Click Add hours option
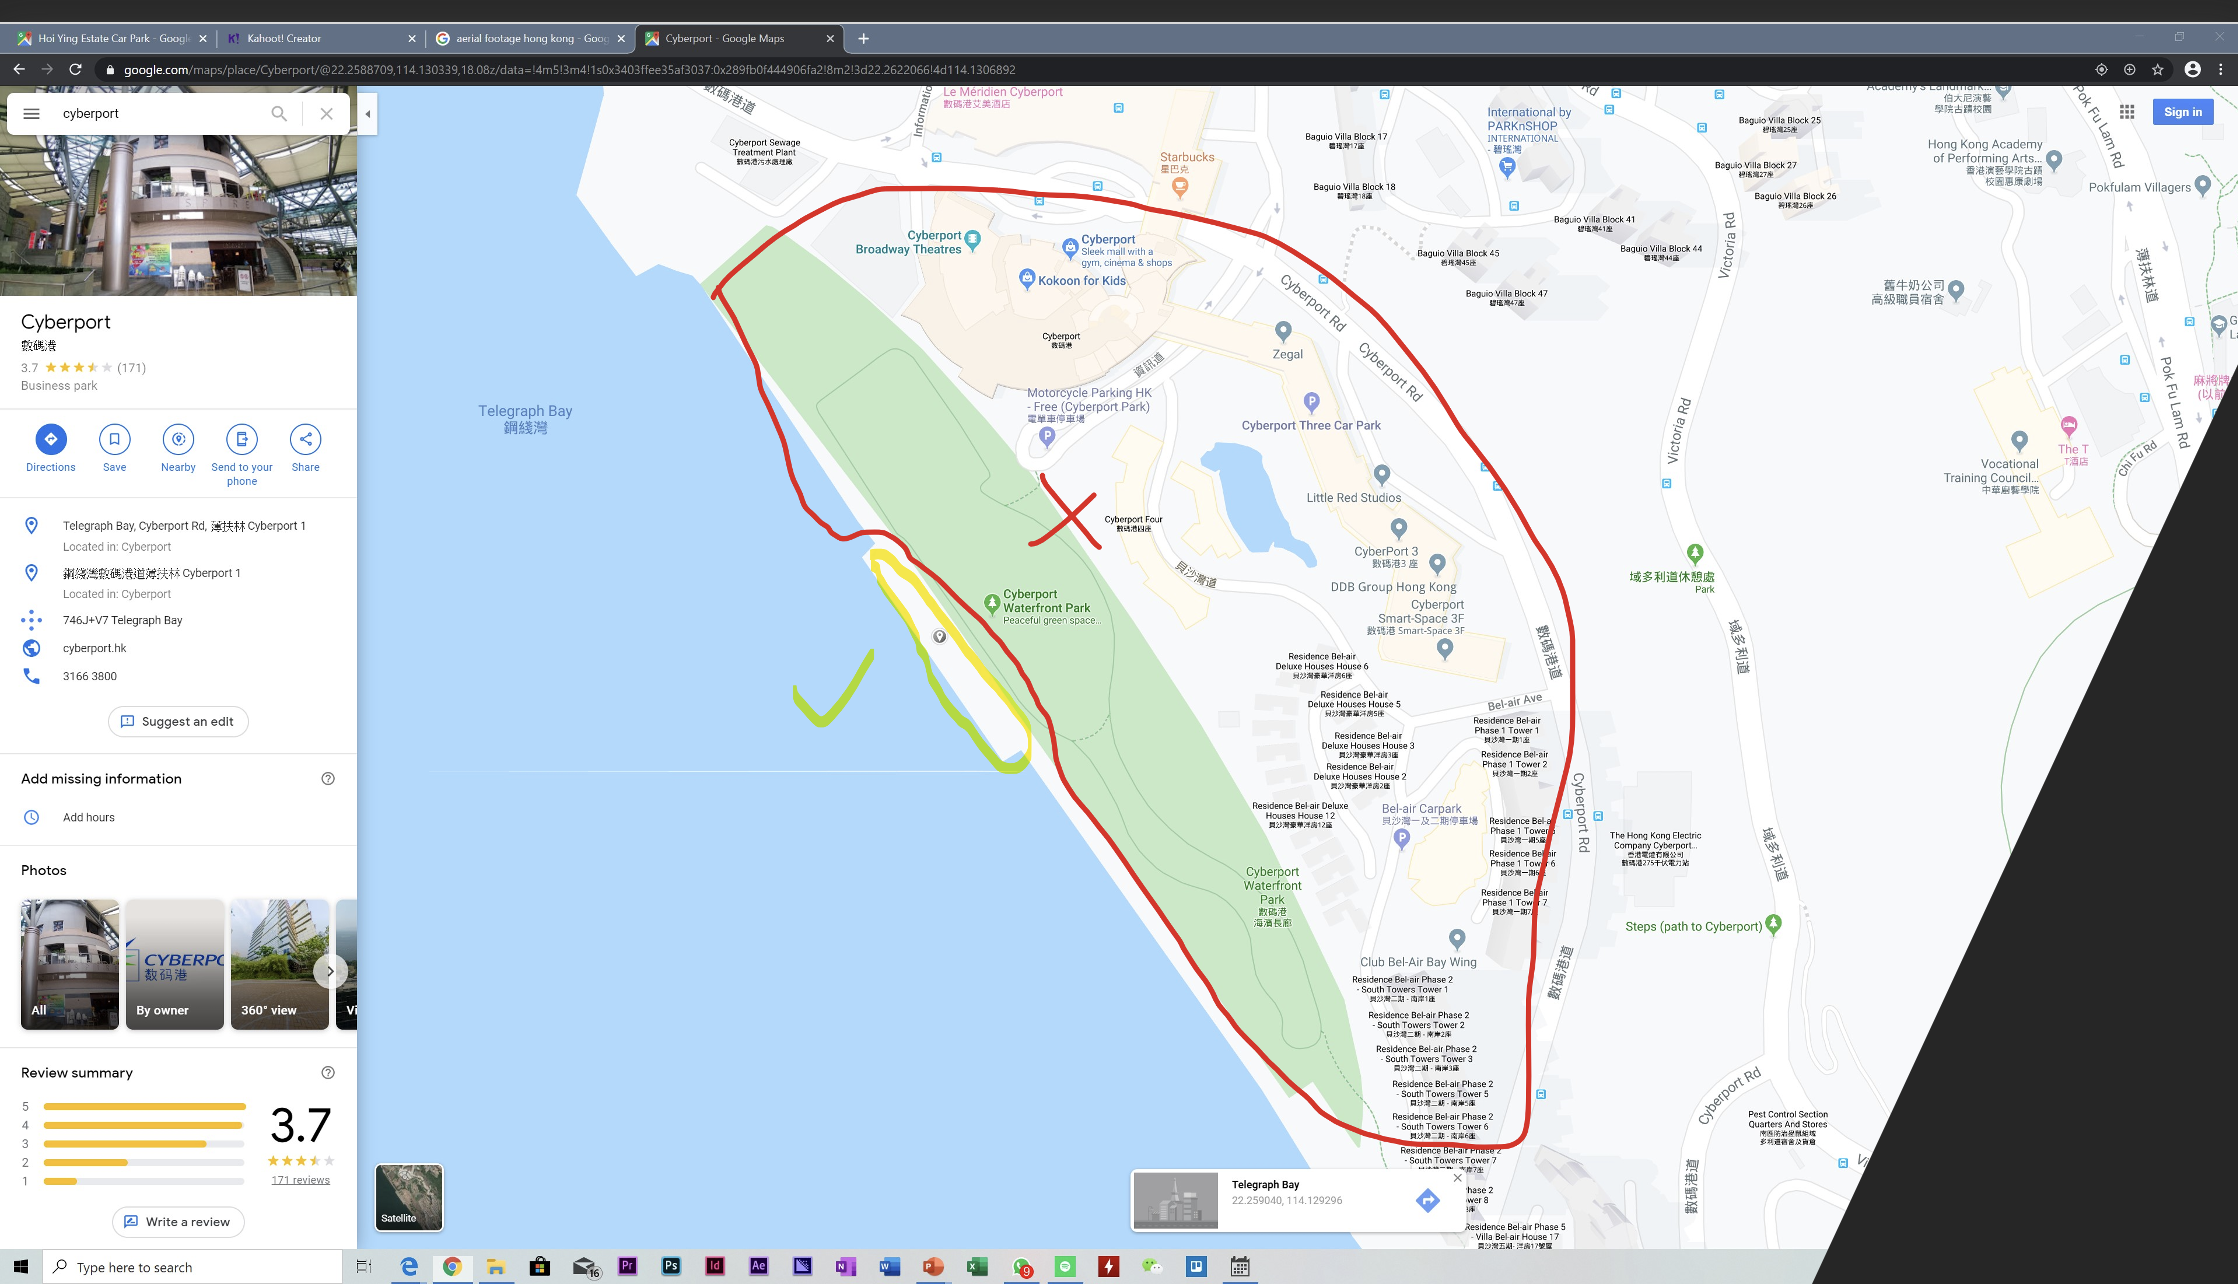This screenshot has width=2238, height=1284. click(89, 817)
